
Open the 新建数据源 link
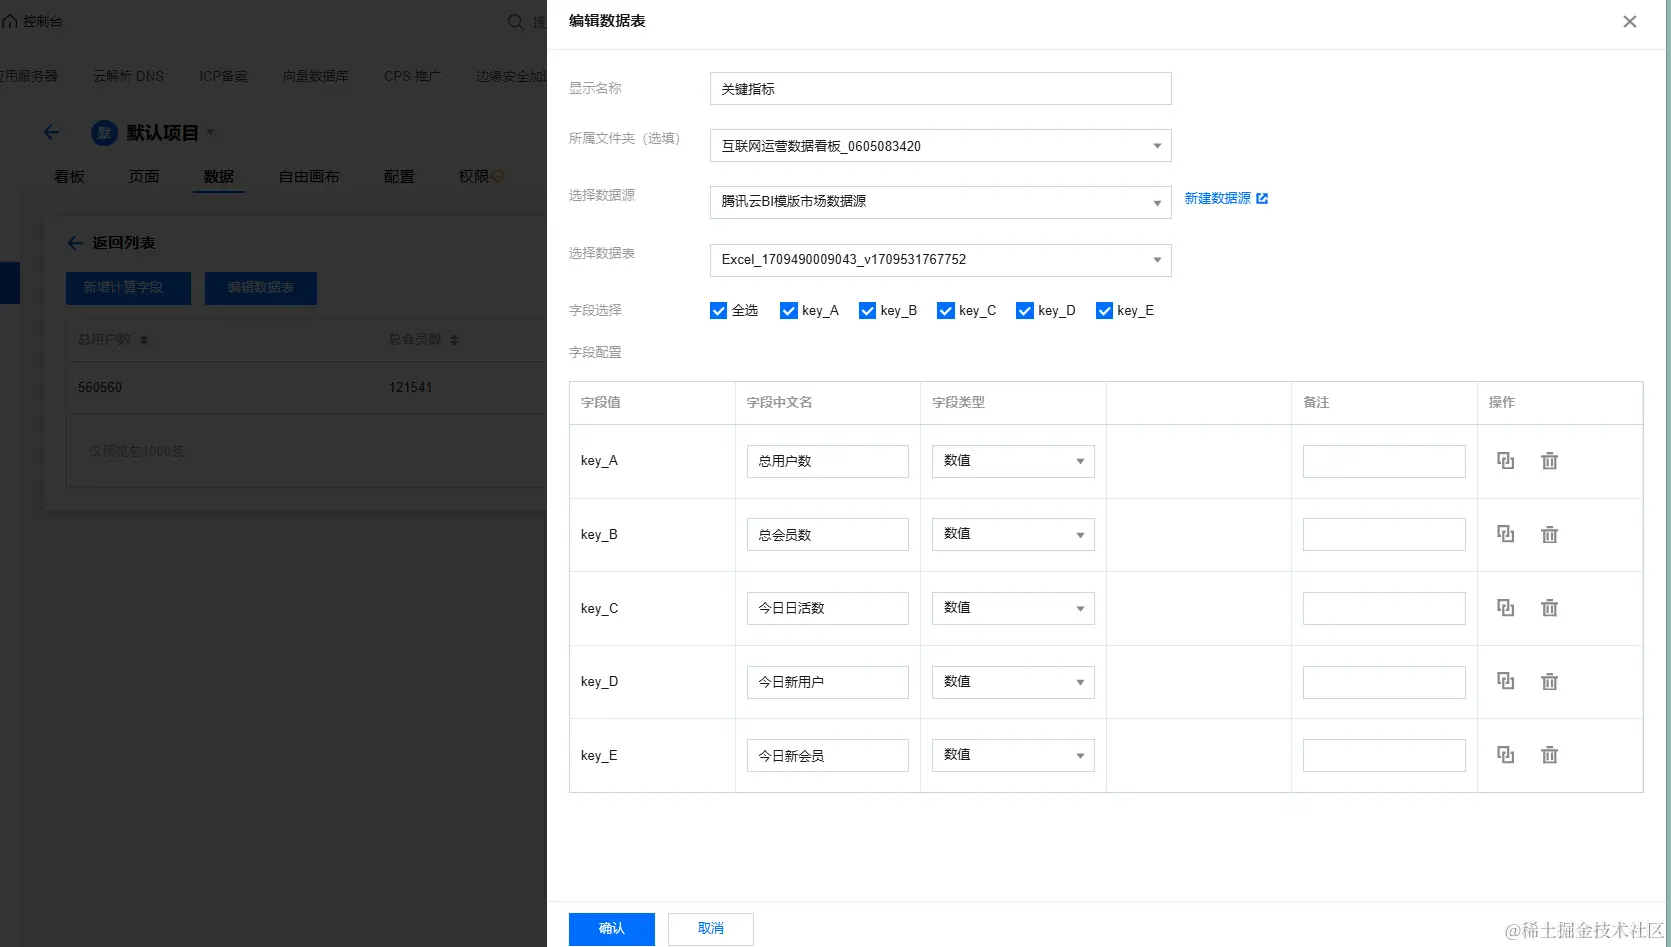tap(1226, 199)
